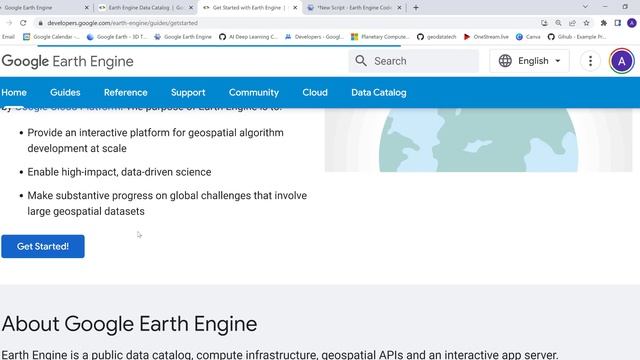Reload the current page
This screenshot has width=640, height=360.
pyautogui.click(x=23, y=23)
